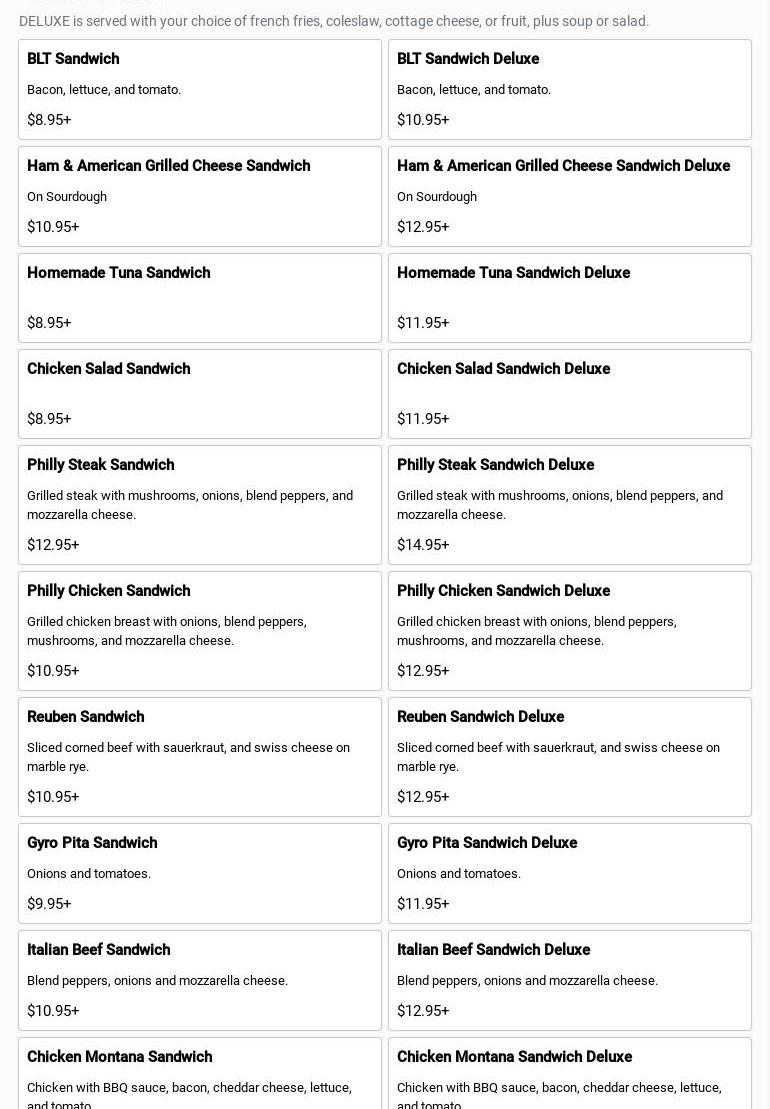The width and height of the screenshot is (770, 1109).
Task: Open Chicken Salad Sandwich option
Action: pos(200,393)
